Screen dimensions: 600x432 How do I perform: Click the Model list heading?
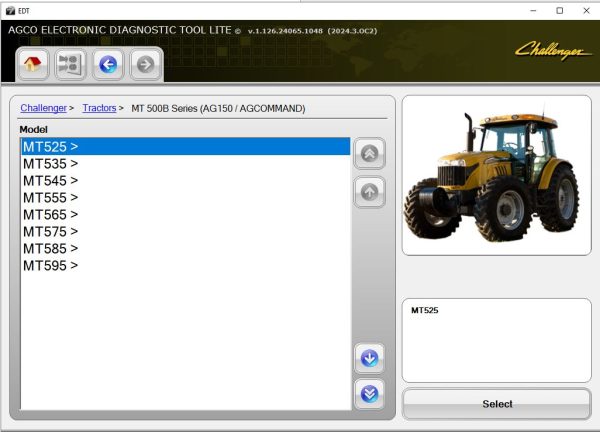point(34,130)
